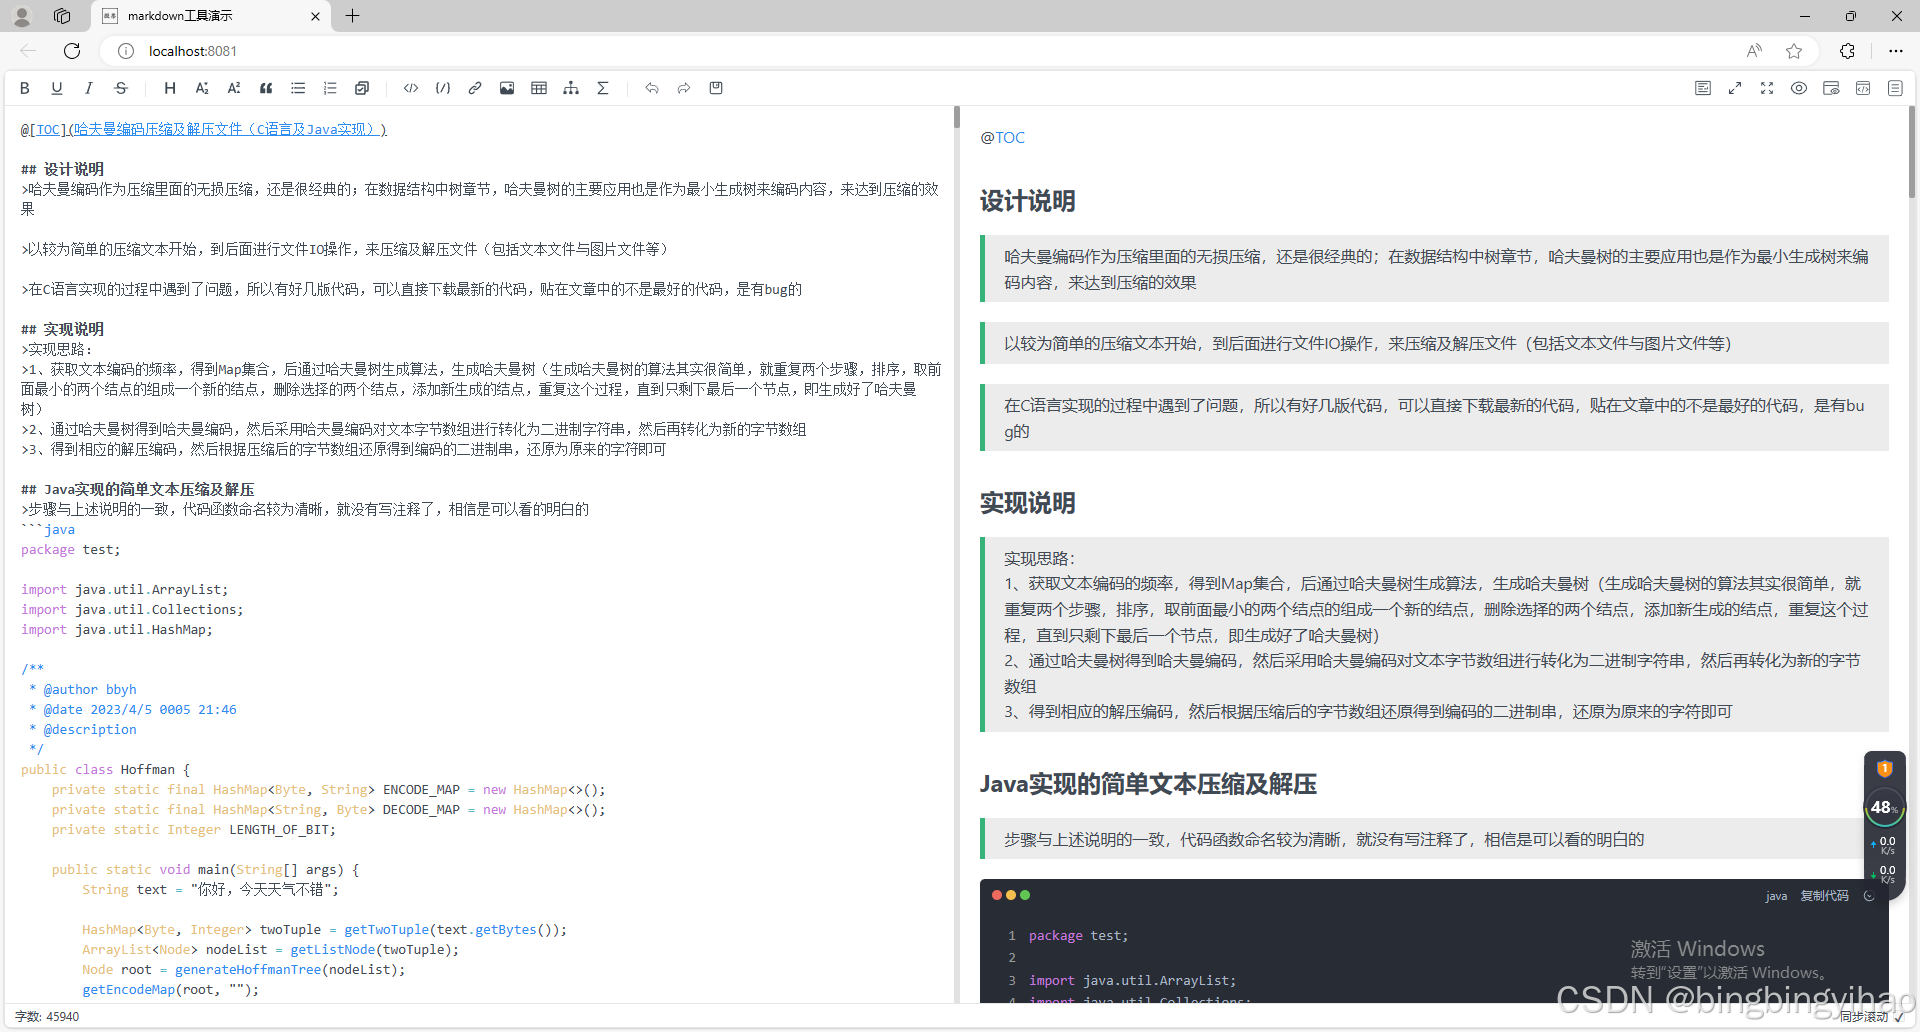The width and height of the screenshot is (1920, 1032).
Task: Click the @TOC link in the preview
Action: click(1002, 138)
